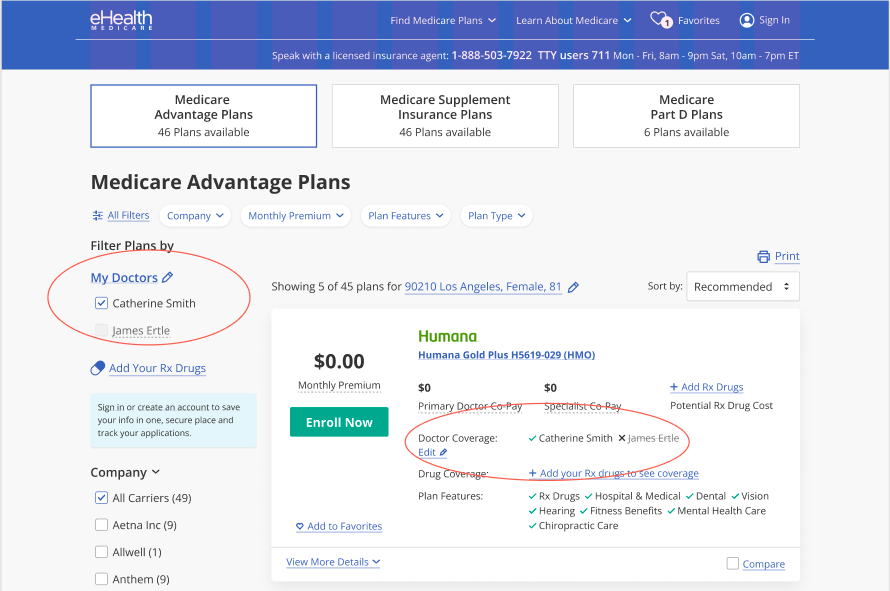Click the Sign In user icon
The width and height of the screenshot is (890, 591).
pyautogui.click(x=746, y=20)
